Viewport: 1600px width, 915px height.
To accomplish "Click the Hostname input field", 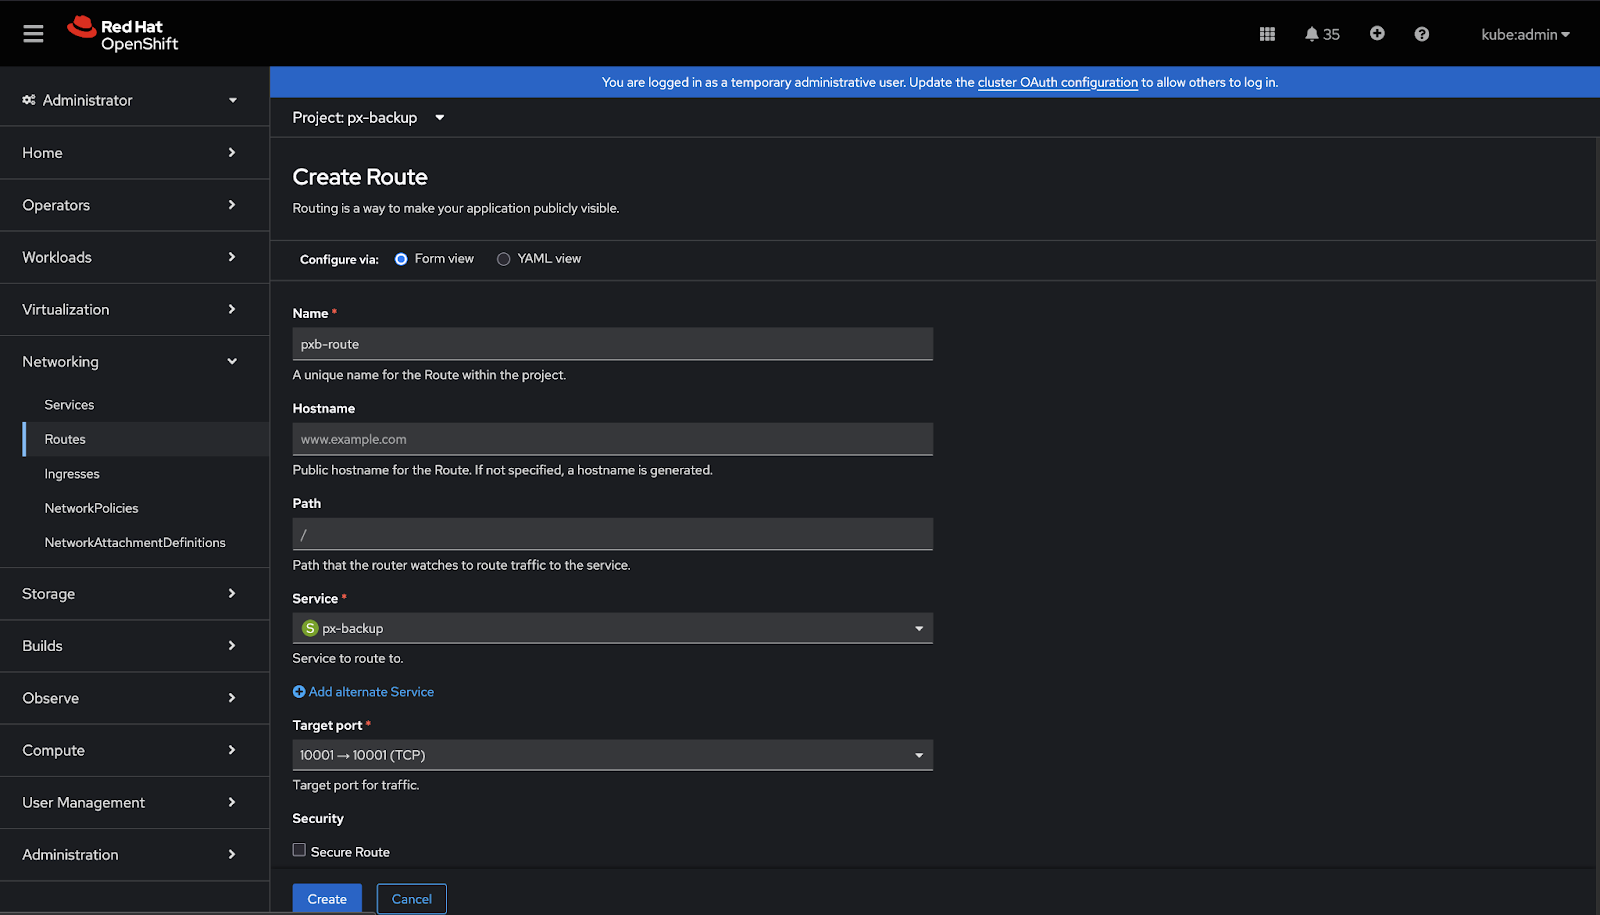I will 612,439.
